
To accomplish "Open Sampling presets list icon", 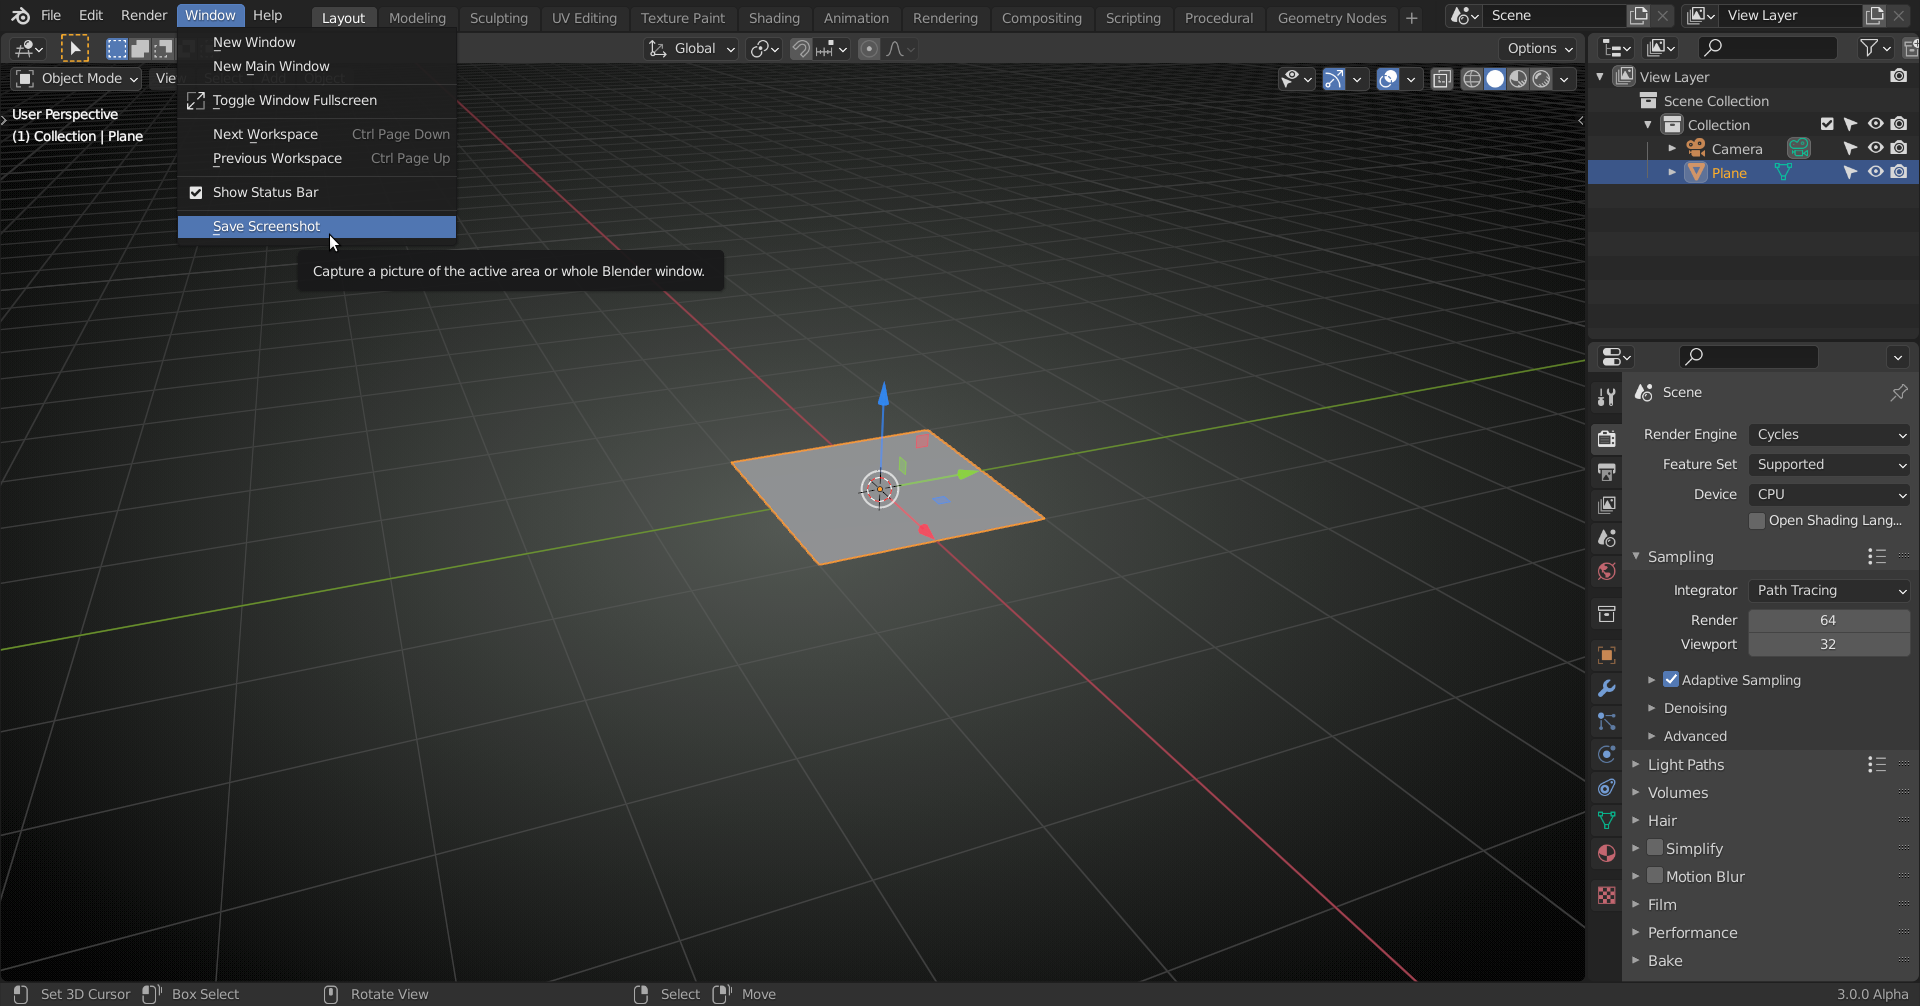I will click(1877, 556).
